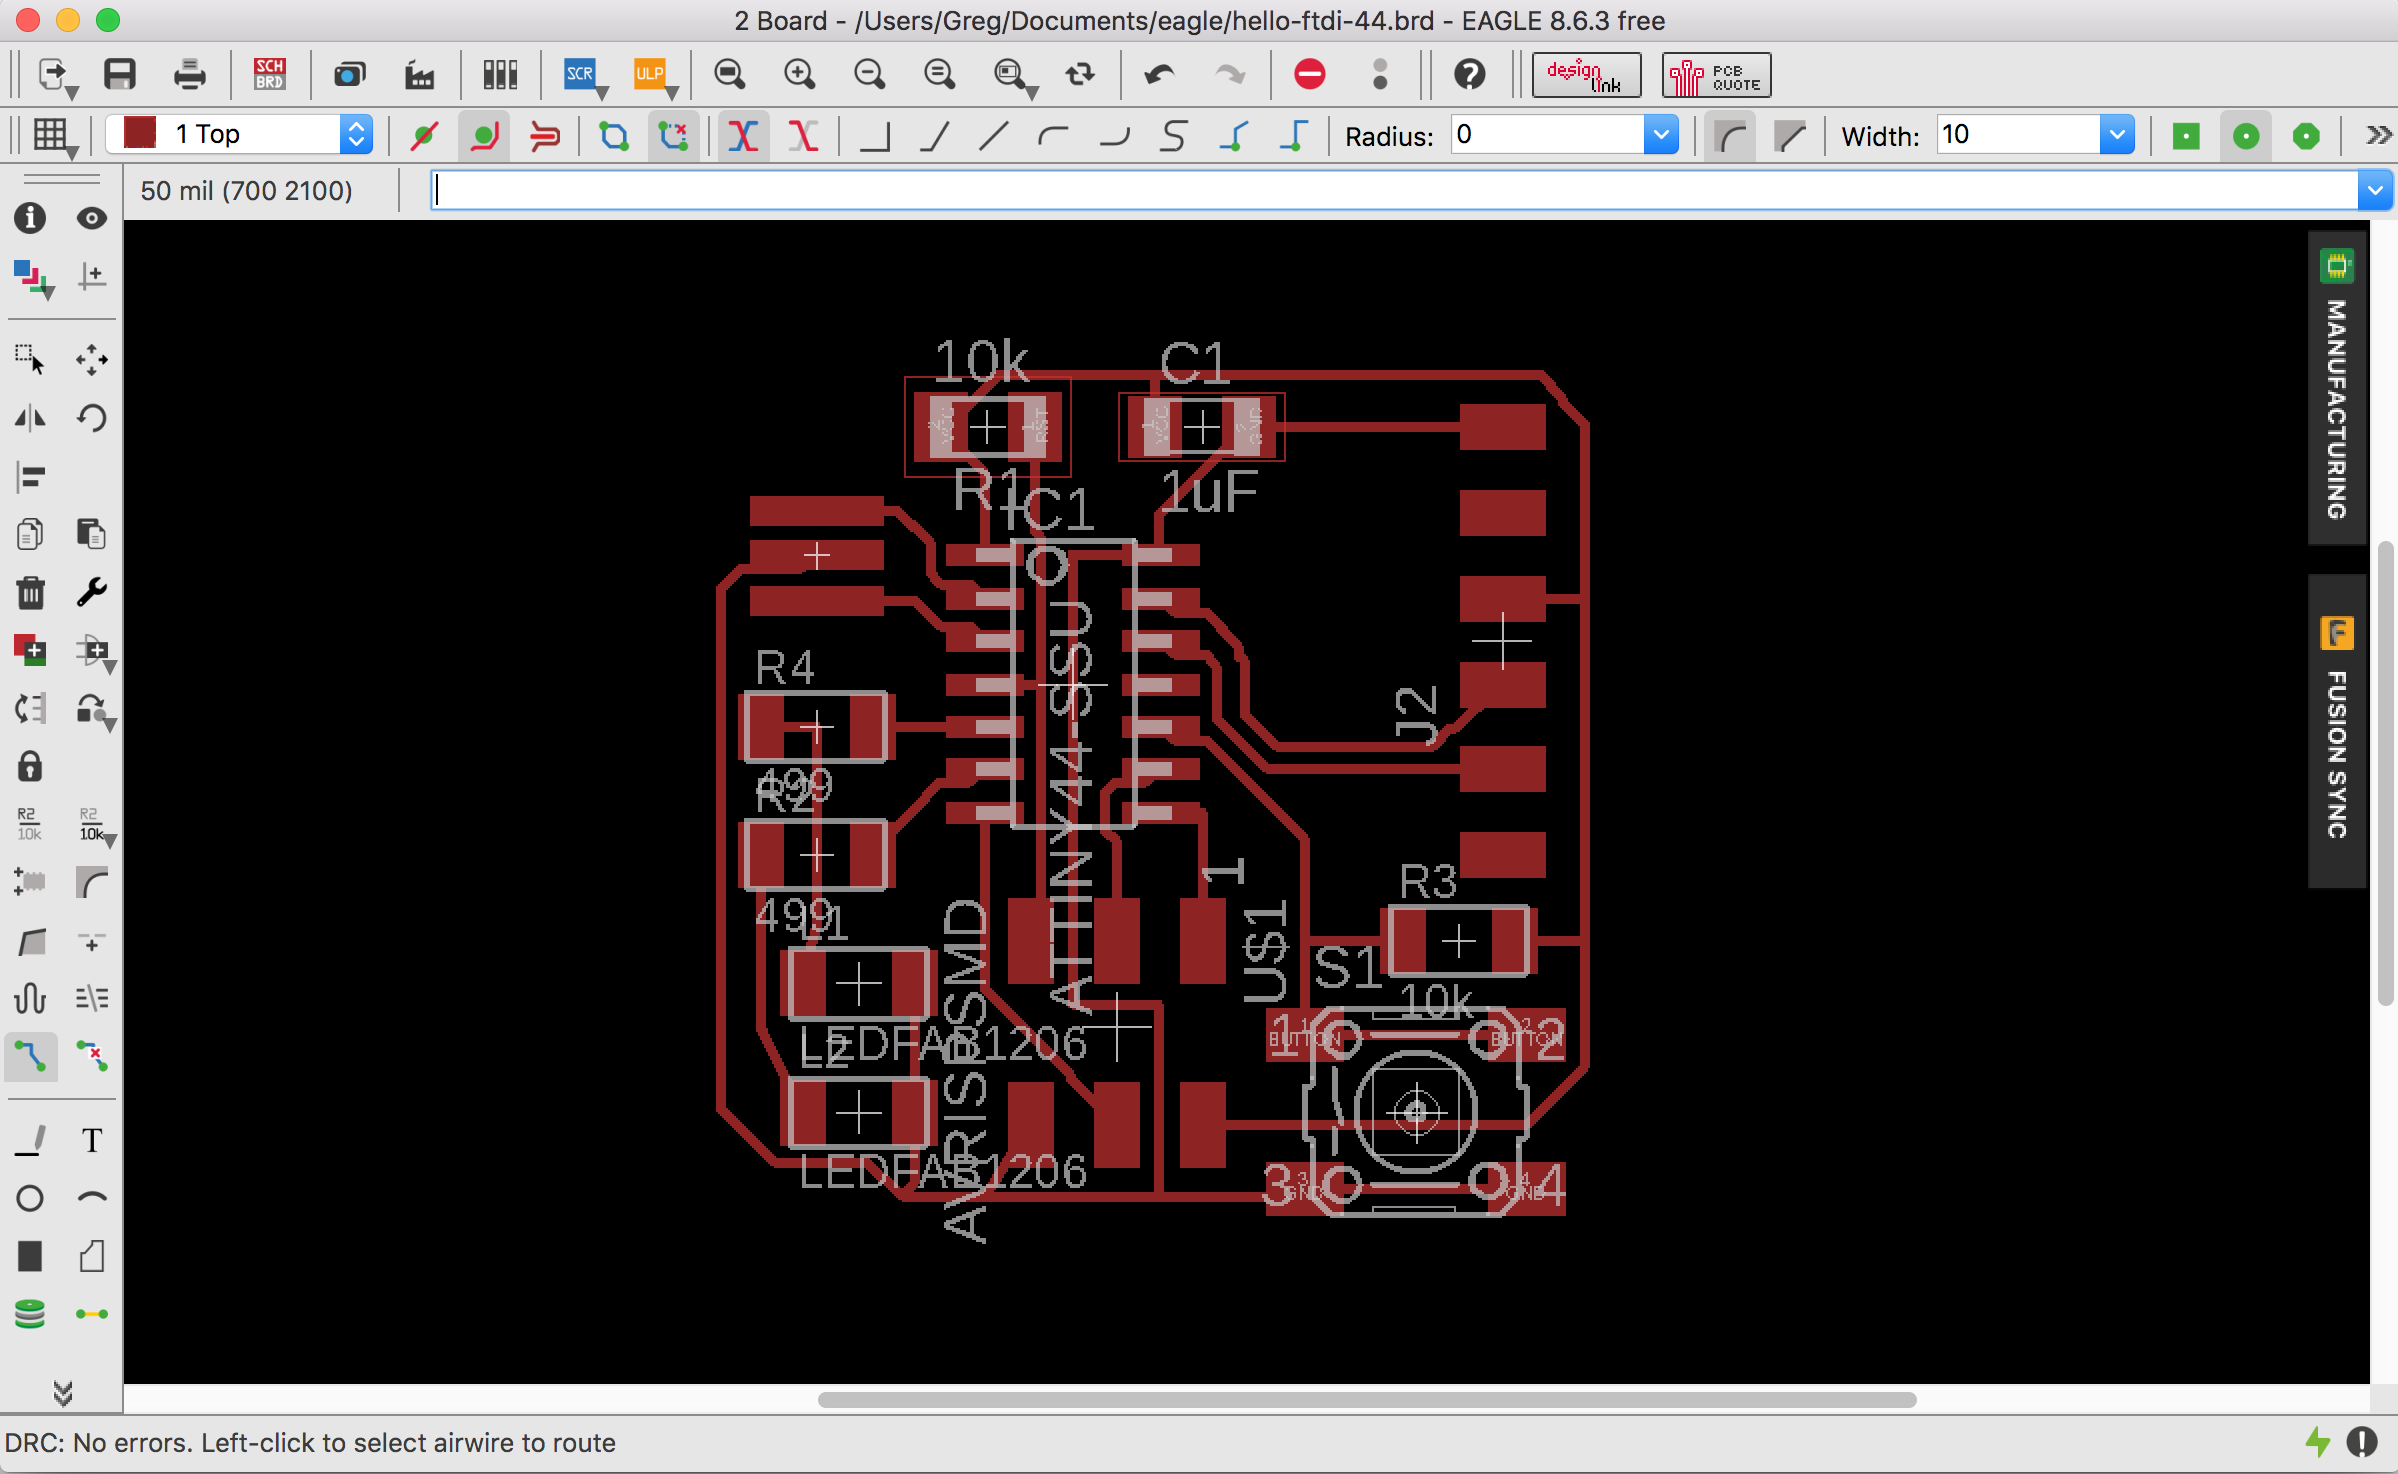
Task: Open the command history dropdown
Action: click(x=2375, y=190)
